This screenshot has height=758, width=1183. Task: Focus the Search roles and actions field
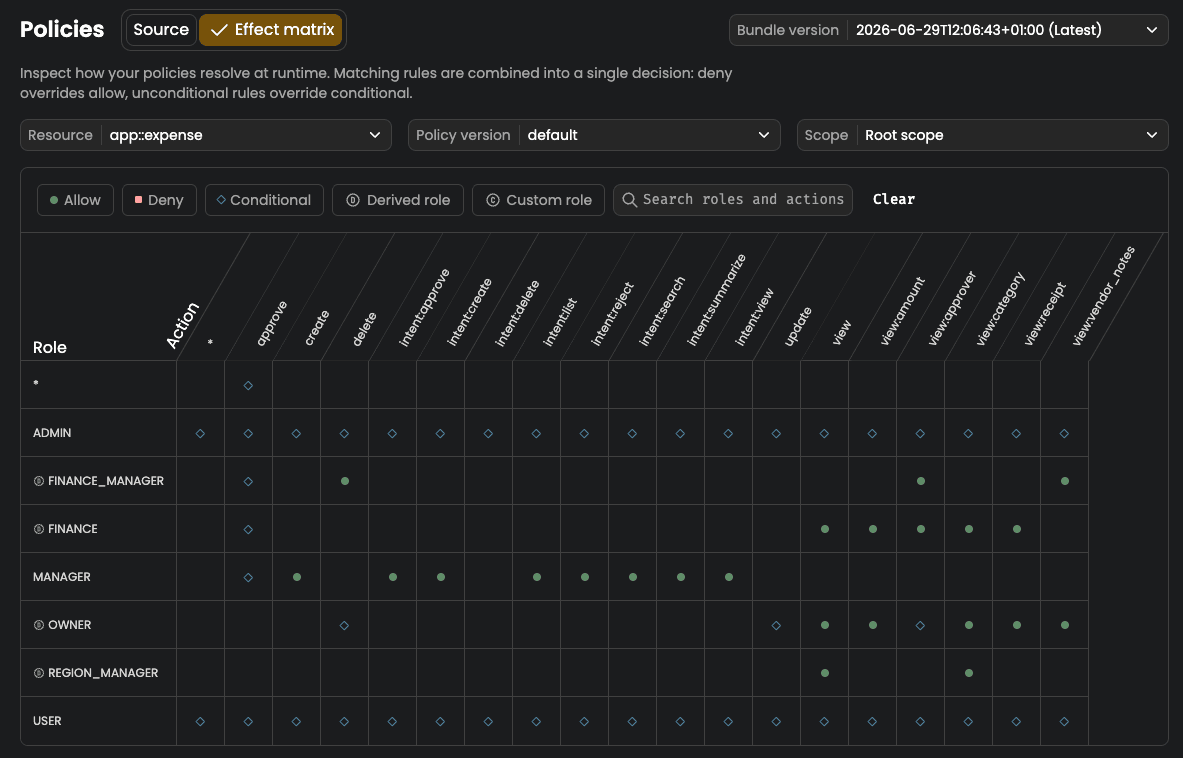click(733, 200)
